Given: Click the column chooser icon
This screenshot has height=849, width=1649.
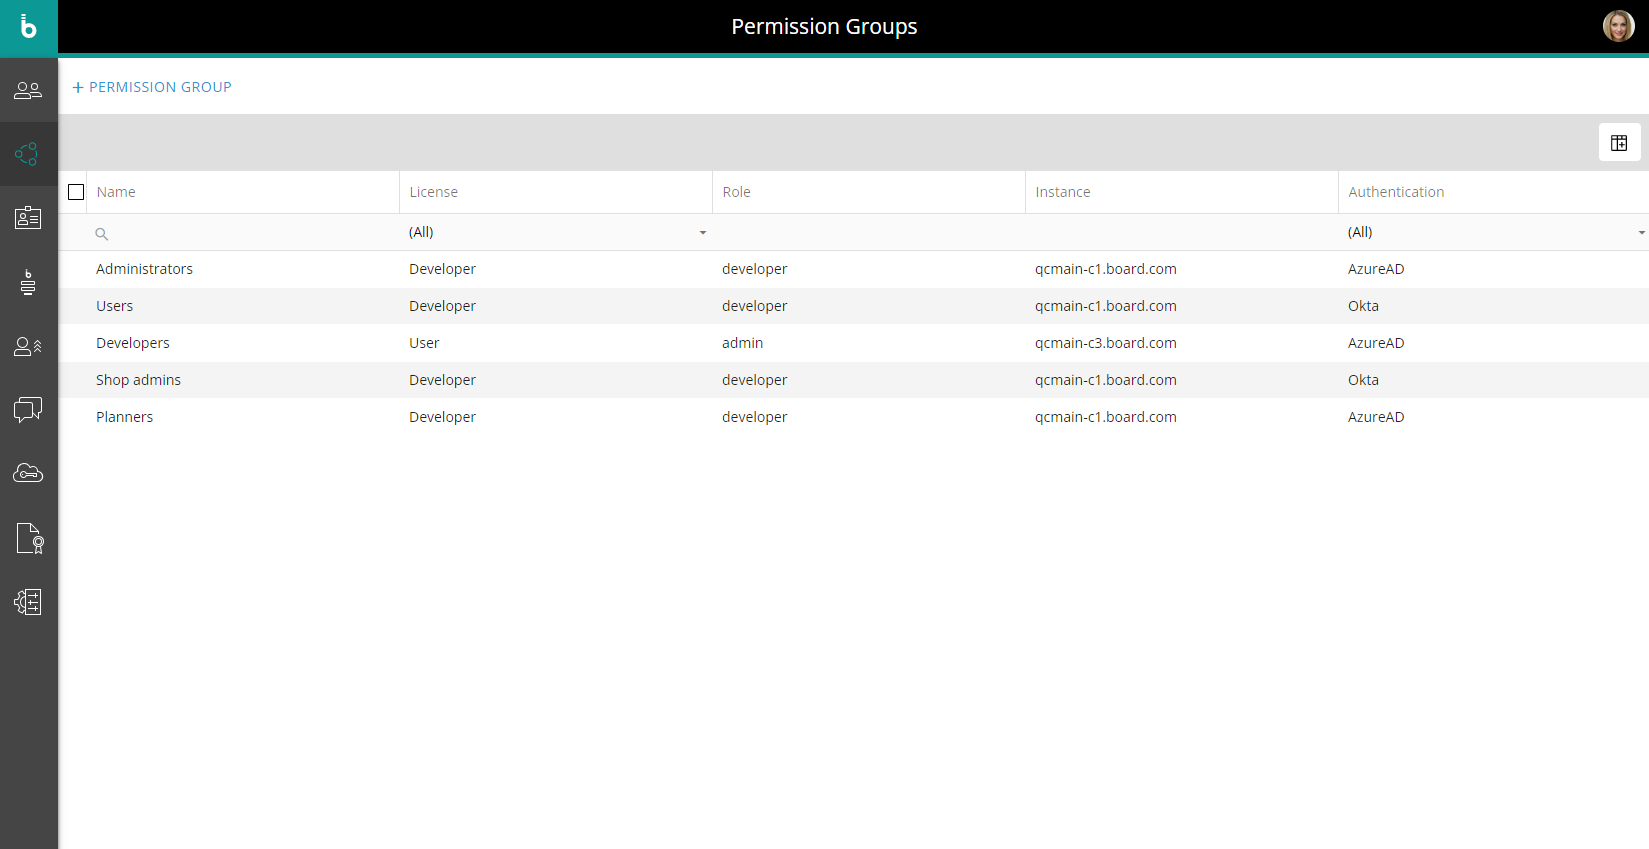Looking at the screenshot, I should click(1619, 143).
